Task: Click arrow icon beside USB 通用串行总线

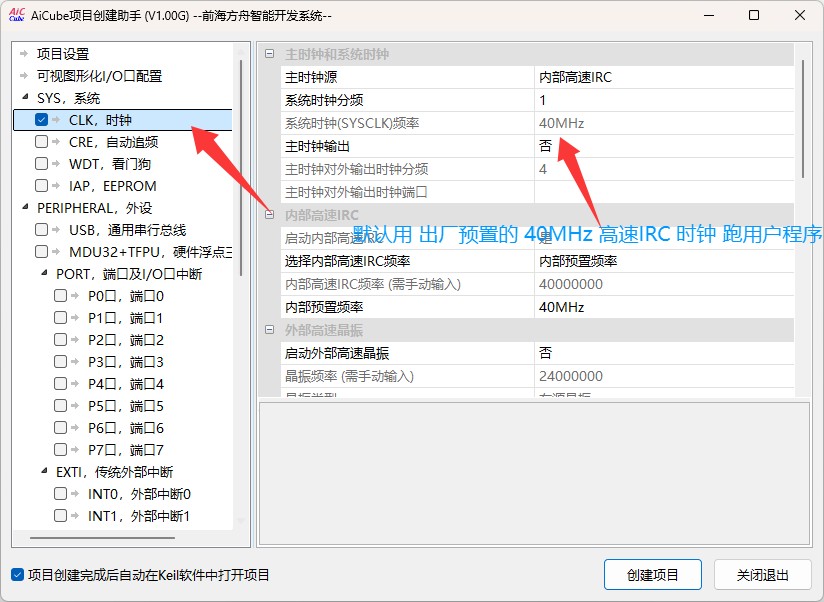Action: [56, 230]
